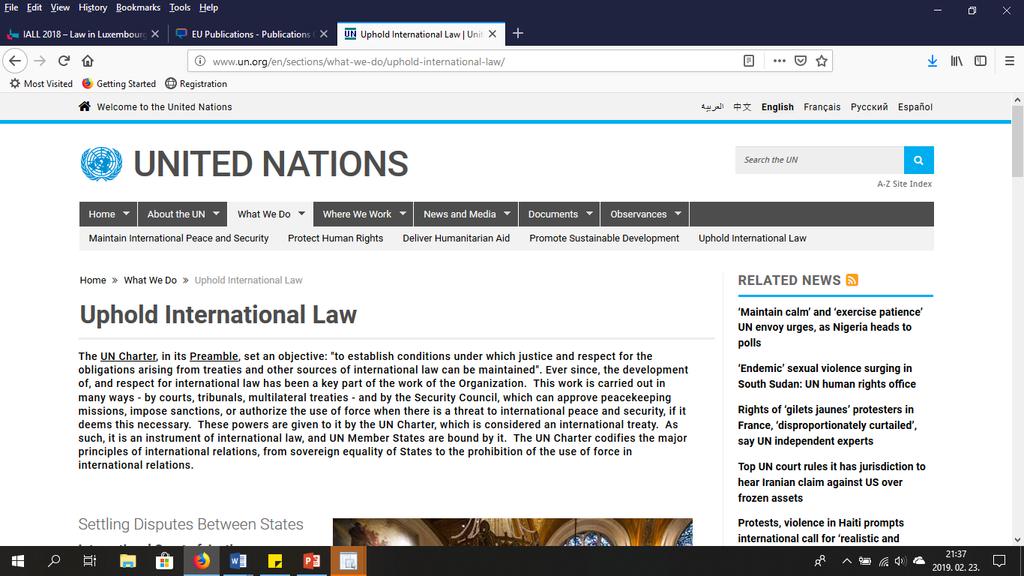Launch PowerPoint from the taskbar
The height and width of the screenshot is (576, 1024).
tap(312, 561)
